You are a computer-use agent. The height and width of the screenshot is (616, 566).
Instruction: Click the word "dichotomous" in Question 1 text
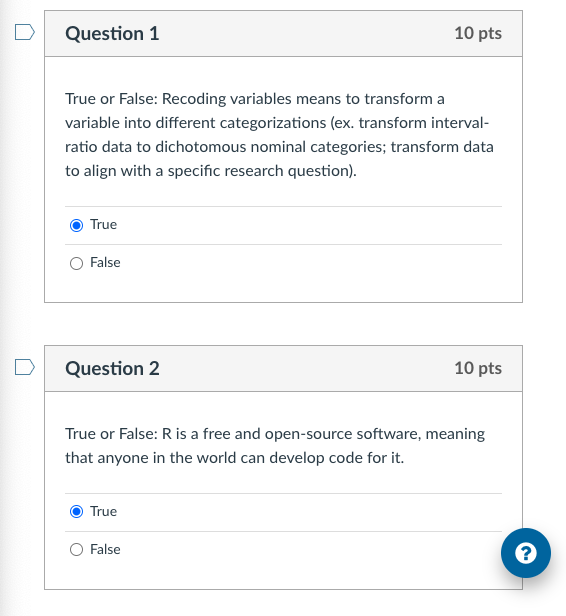point(201,147)
